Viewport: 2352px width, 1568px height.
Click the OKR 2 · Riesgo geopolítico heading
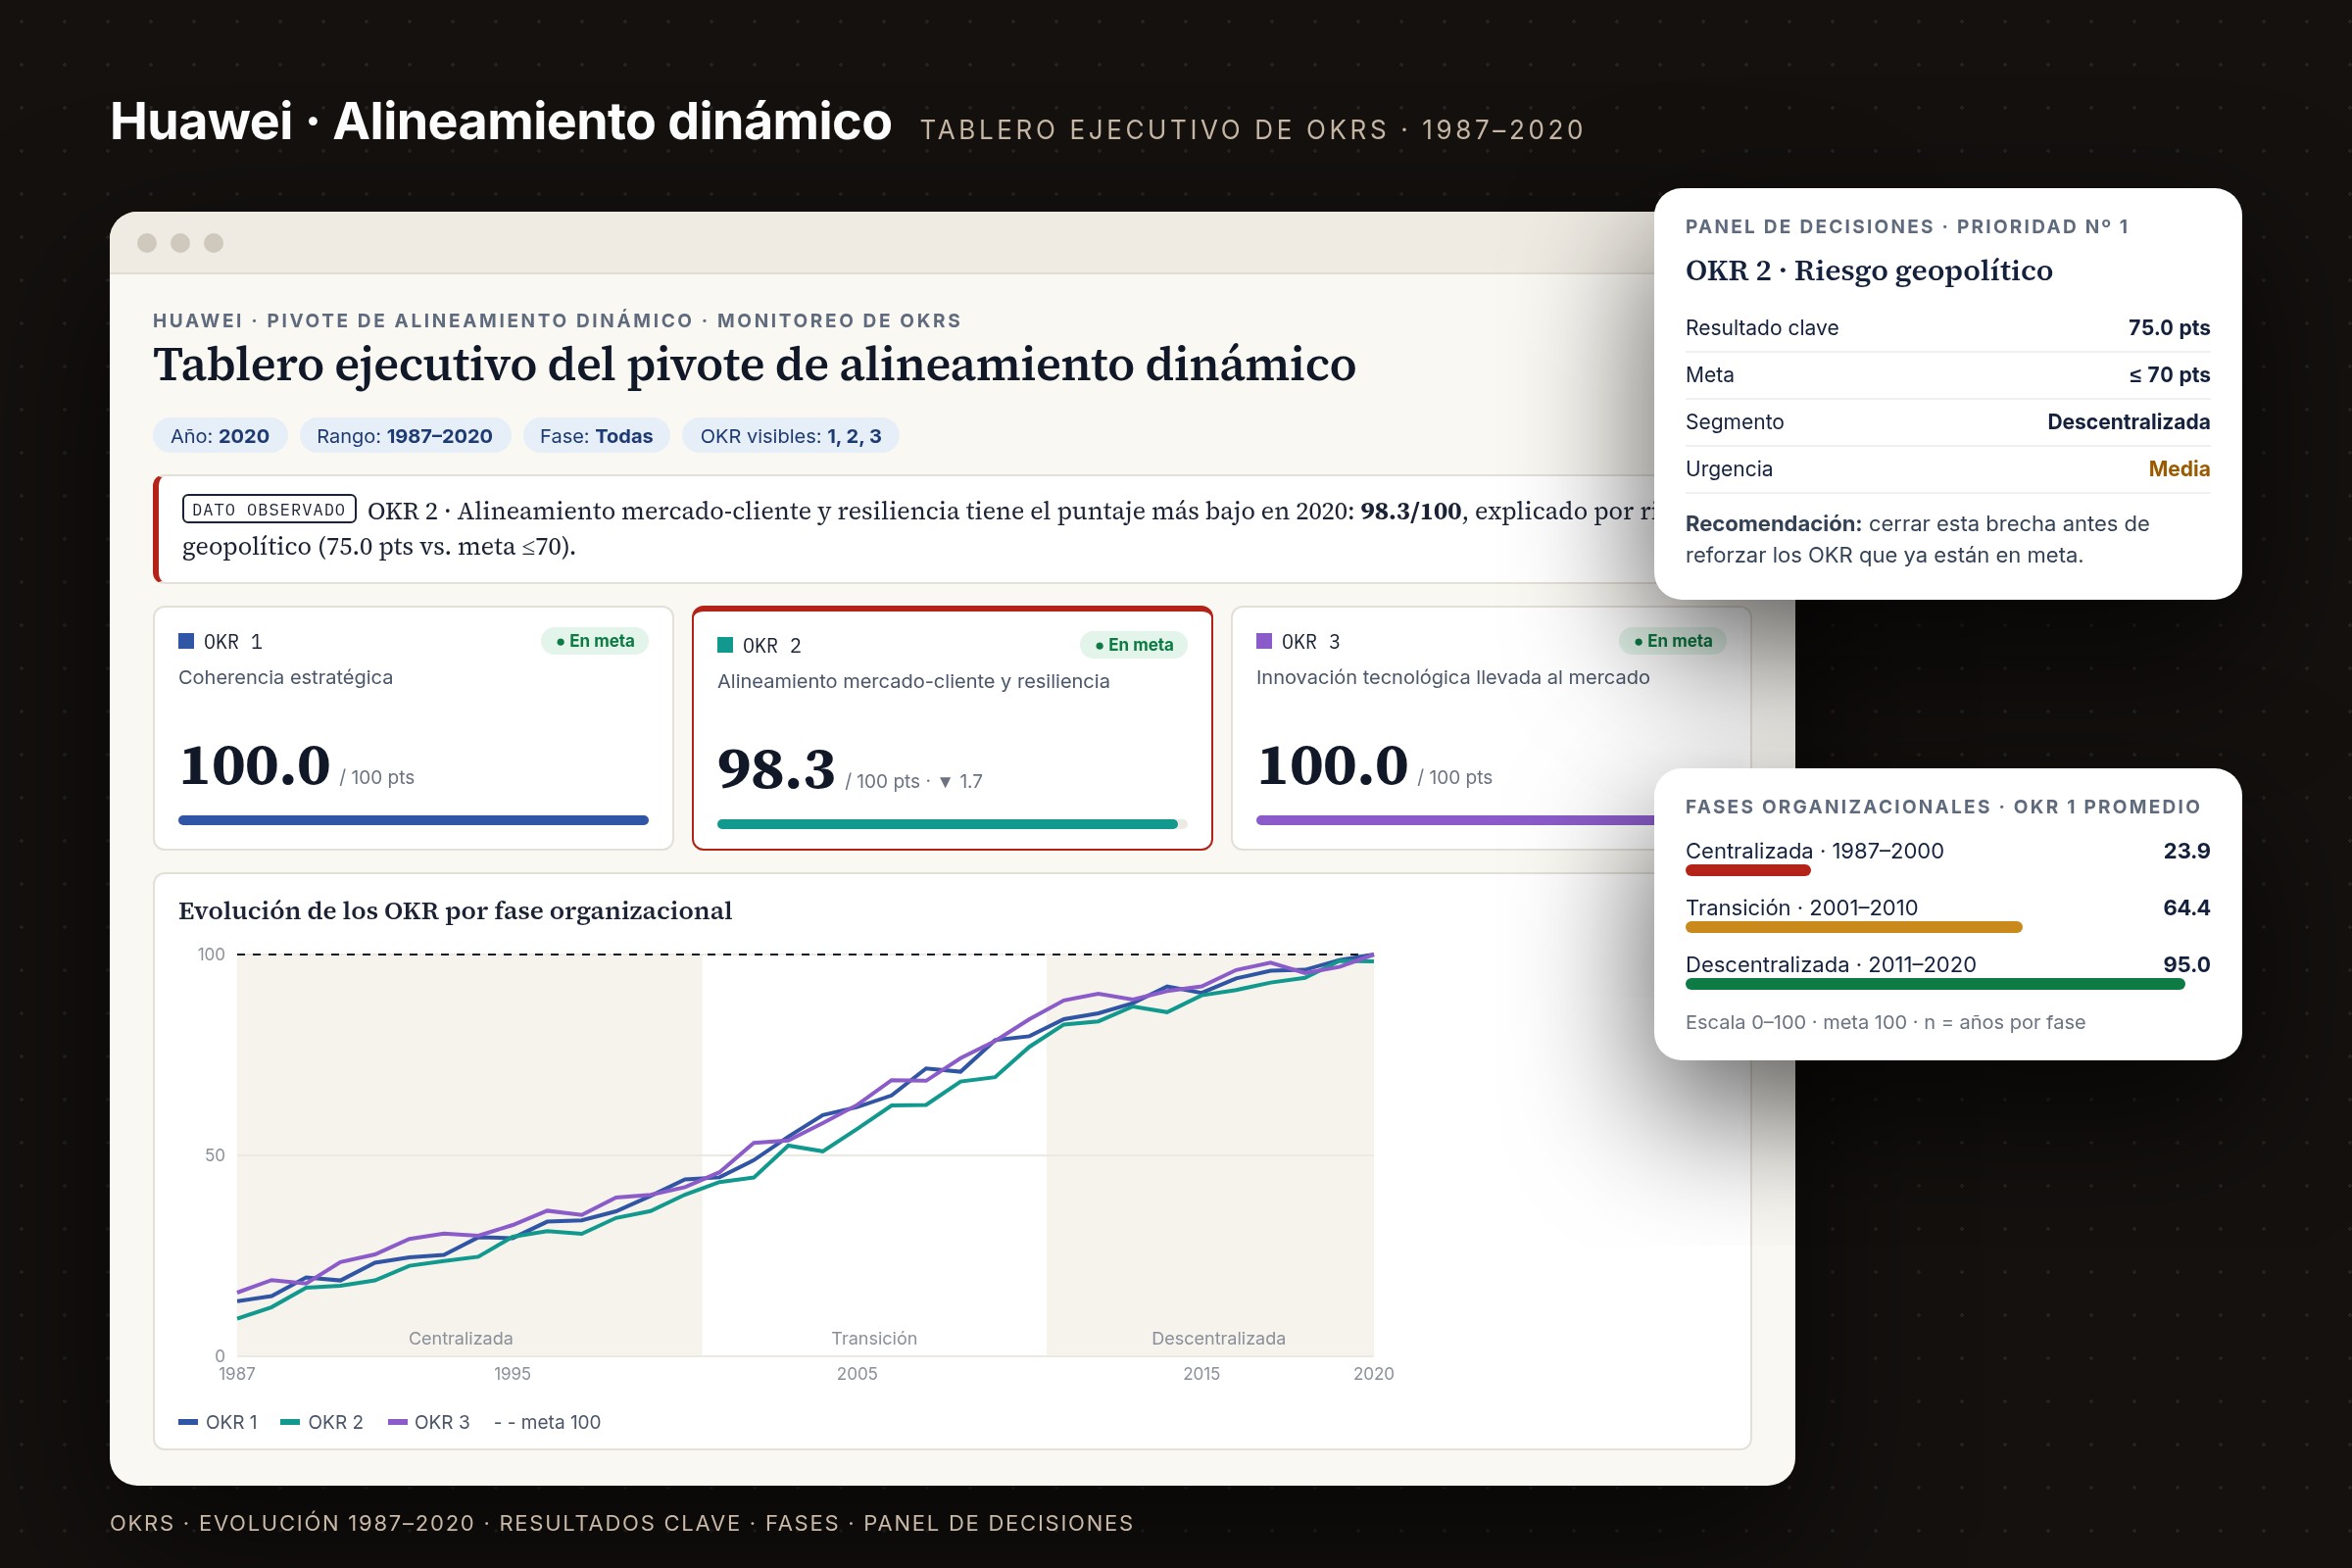tap(1868, 271)
